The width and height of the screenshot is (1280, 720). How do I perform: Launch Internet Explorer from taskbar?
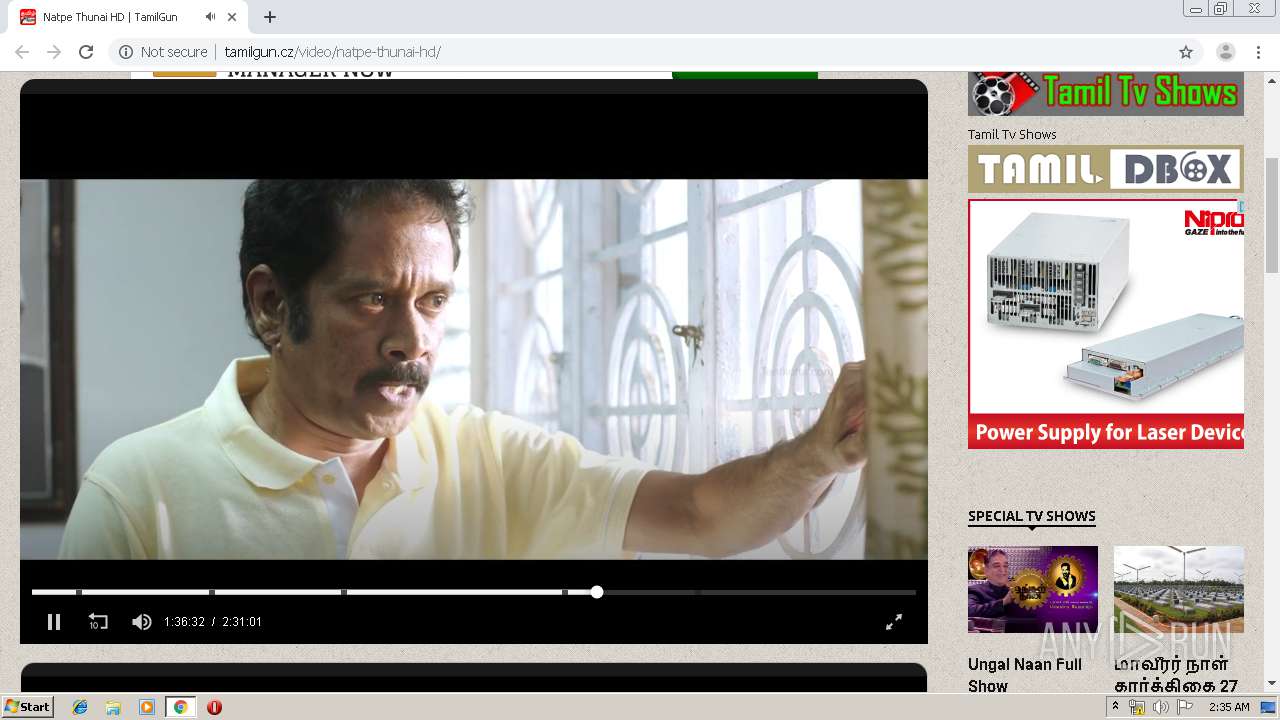click(x=80, y=707)
